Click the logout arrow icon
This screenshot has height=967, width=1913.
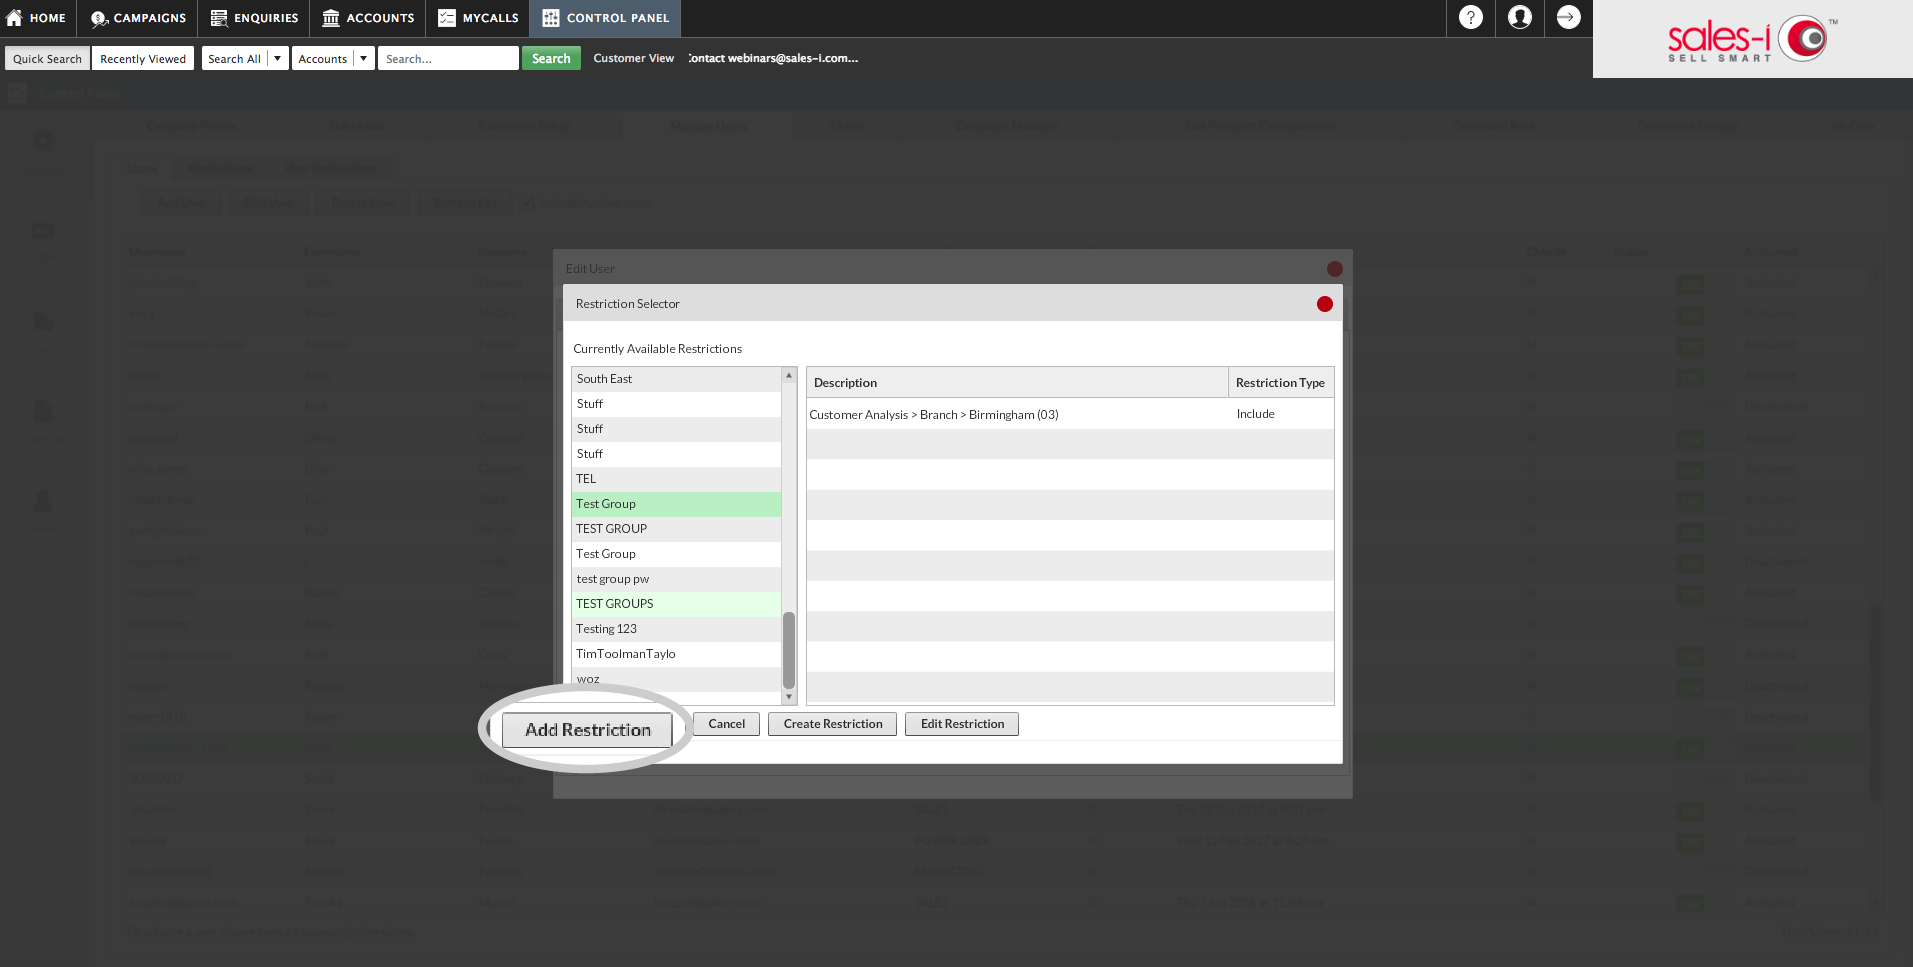pos(1568,18)
